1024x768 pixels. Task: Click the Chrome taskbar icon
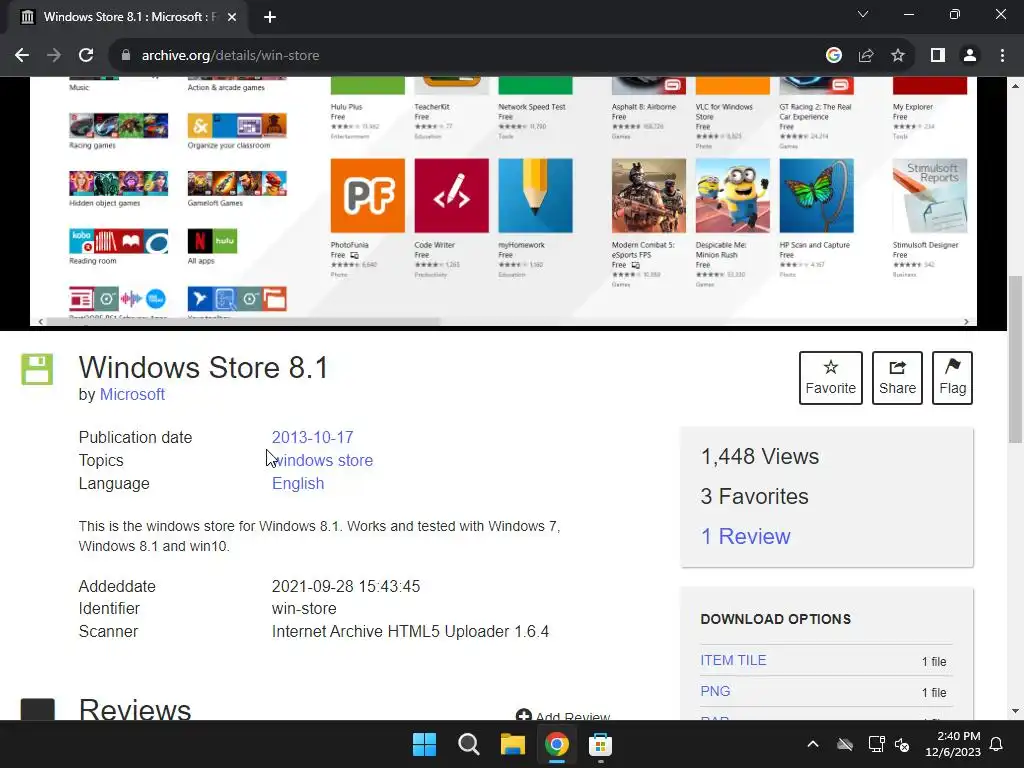tap(556, 744)
